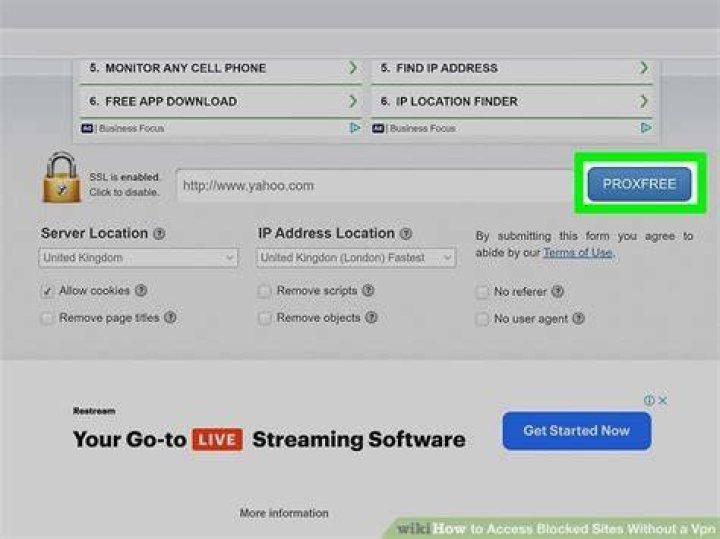Screen dimensions: 720x539
Task: Click the PROXFREE button
Action: tap(639, 184)
